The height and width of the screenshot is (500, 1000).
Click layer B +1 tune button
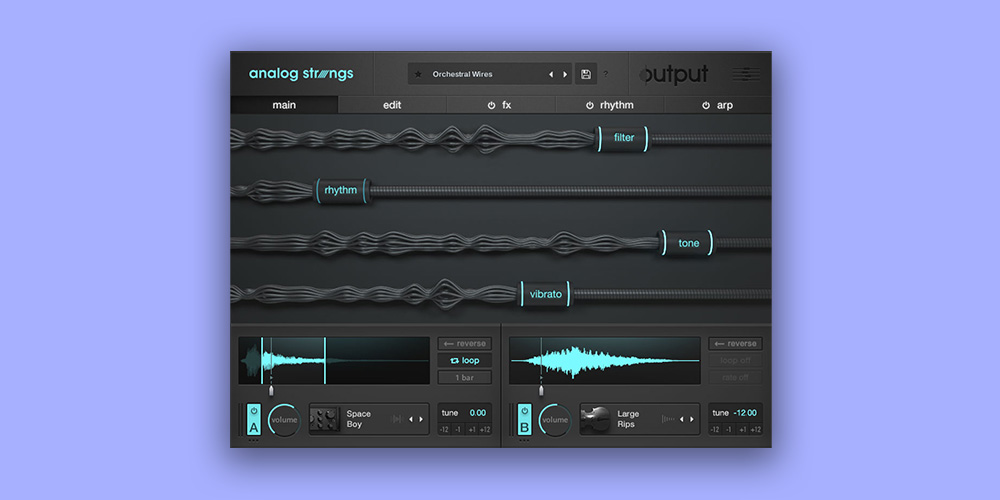point(742,430)
